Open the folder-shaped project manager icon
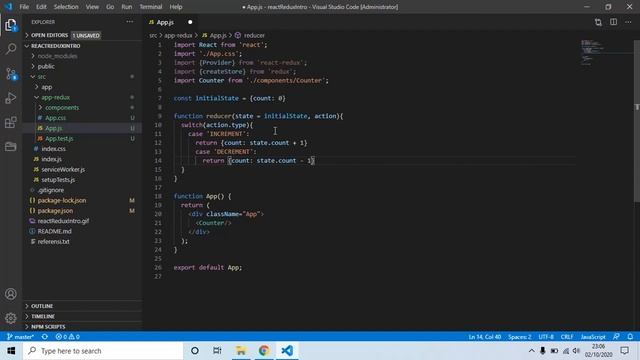The height and width of the screenshot is (360, 640). tap(11, 146)
